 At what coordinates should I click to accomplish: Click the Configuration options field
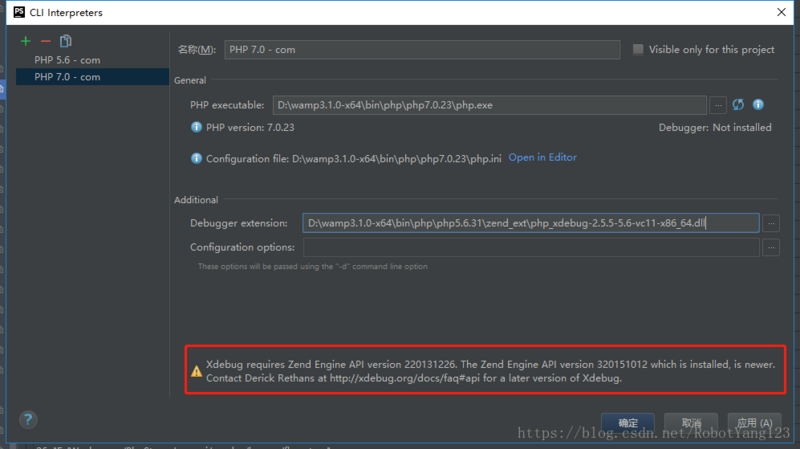[x=531, y=247]
